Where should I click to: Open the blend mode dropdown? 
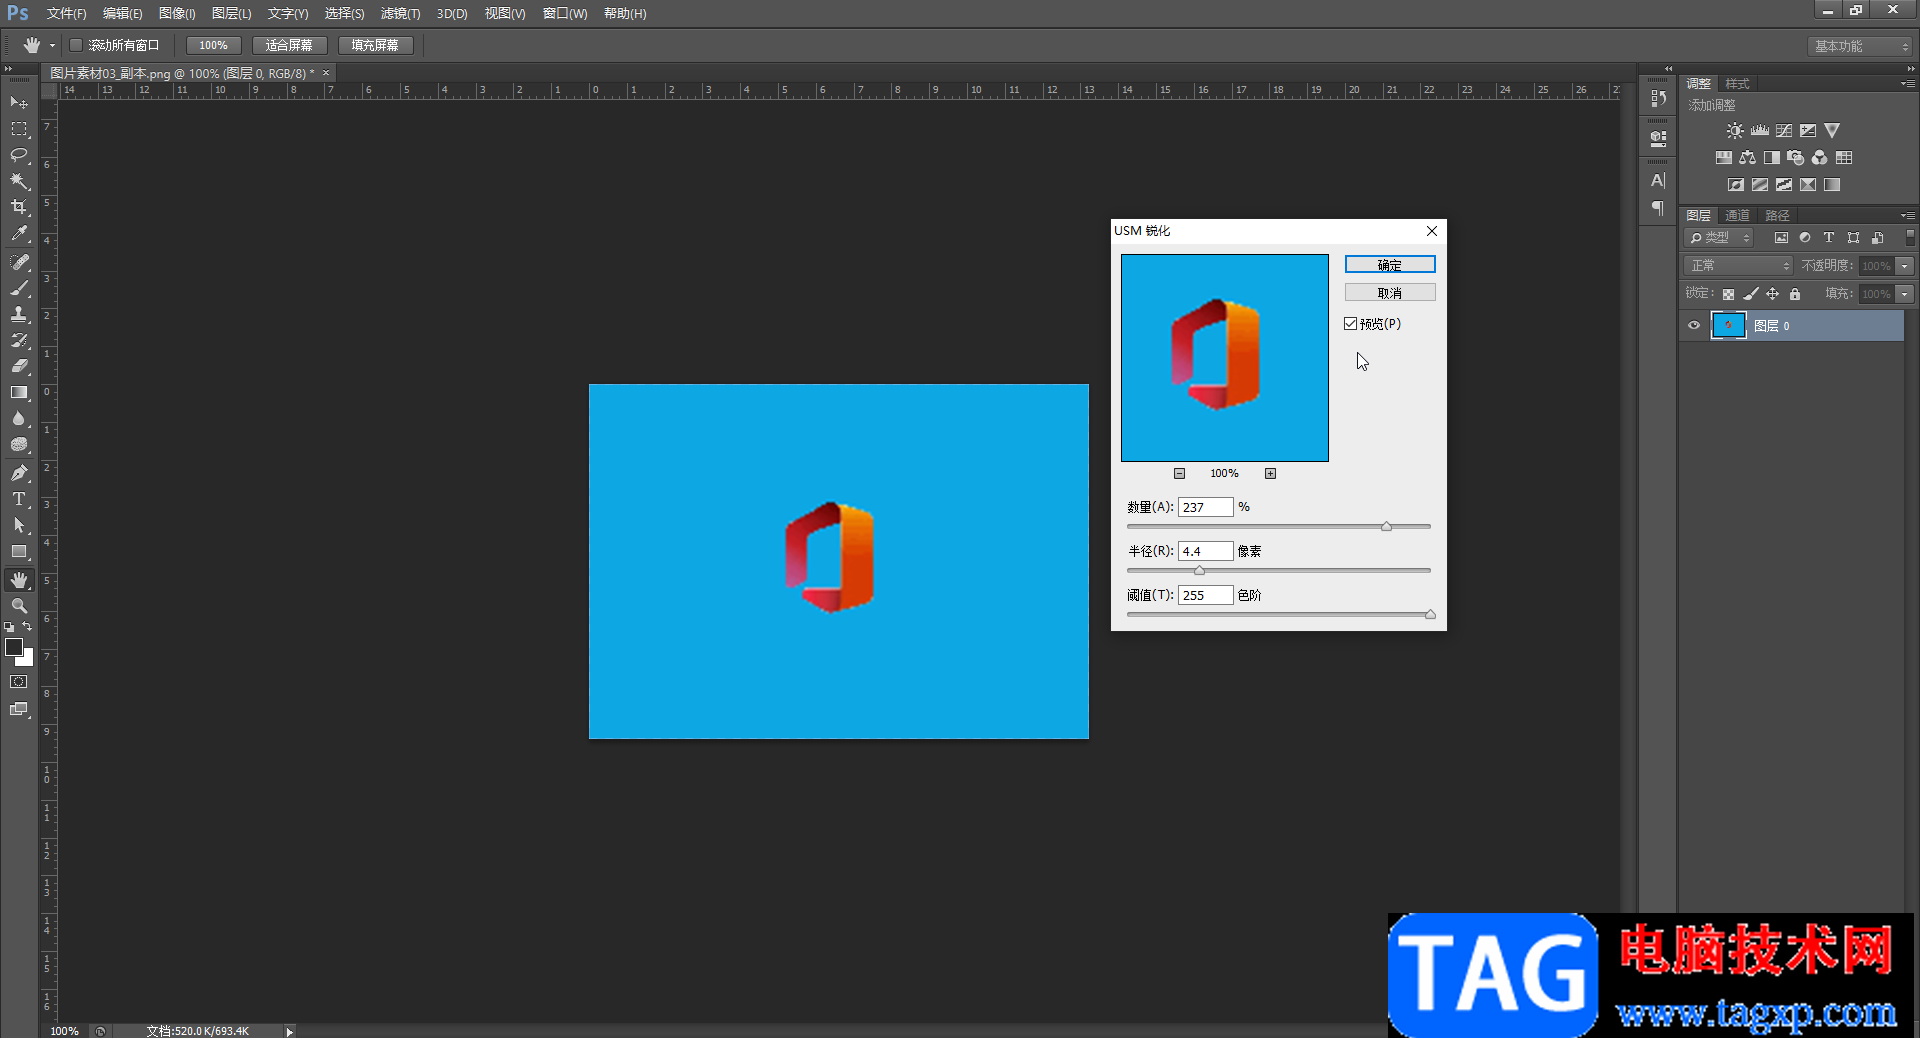coord(1738,266)
